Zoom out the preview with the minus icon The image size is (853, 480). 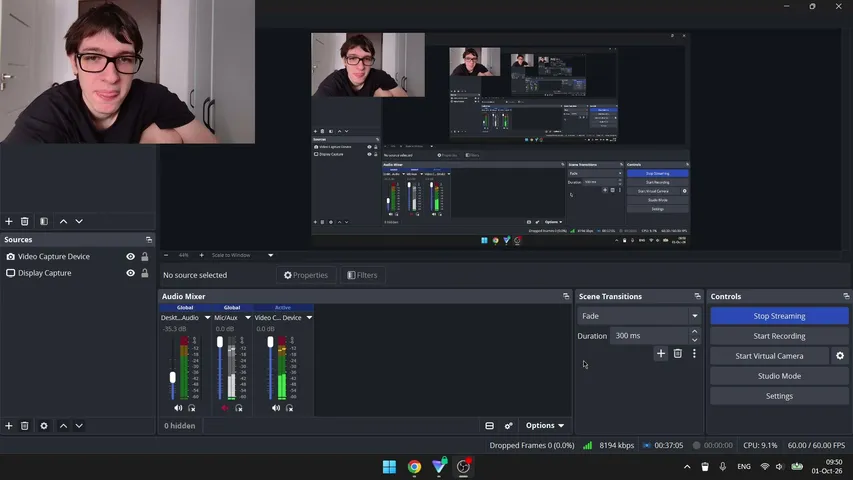[x=166, y=255]
